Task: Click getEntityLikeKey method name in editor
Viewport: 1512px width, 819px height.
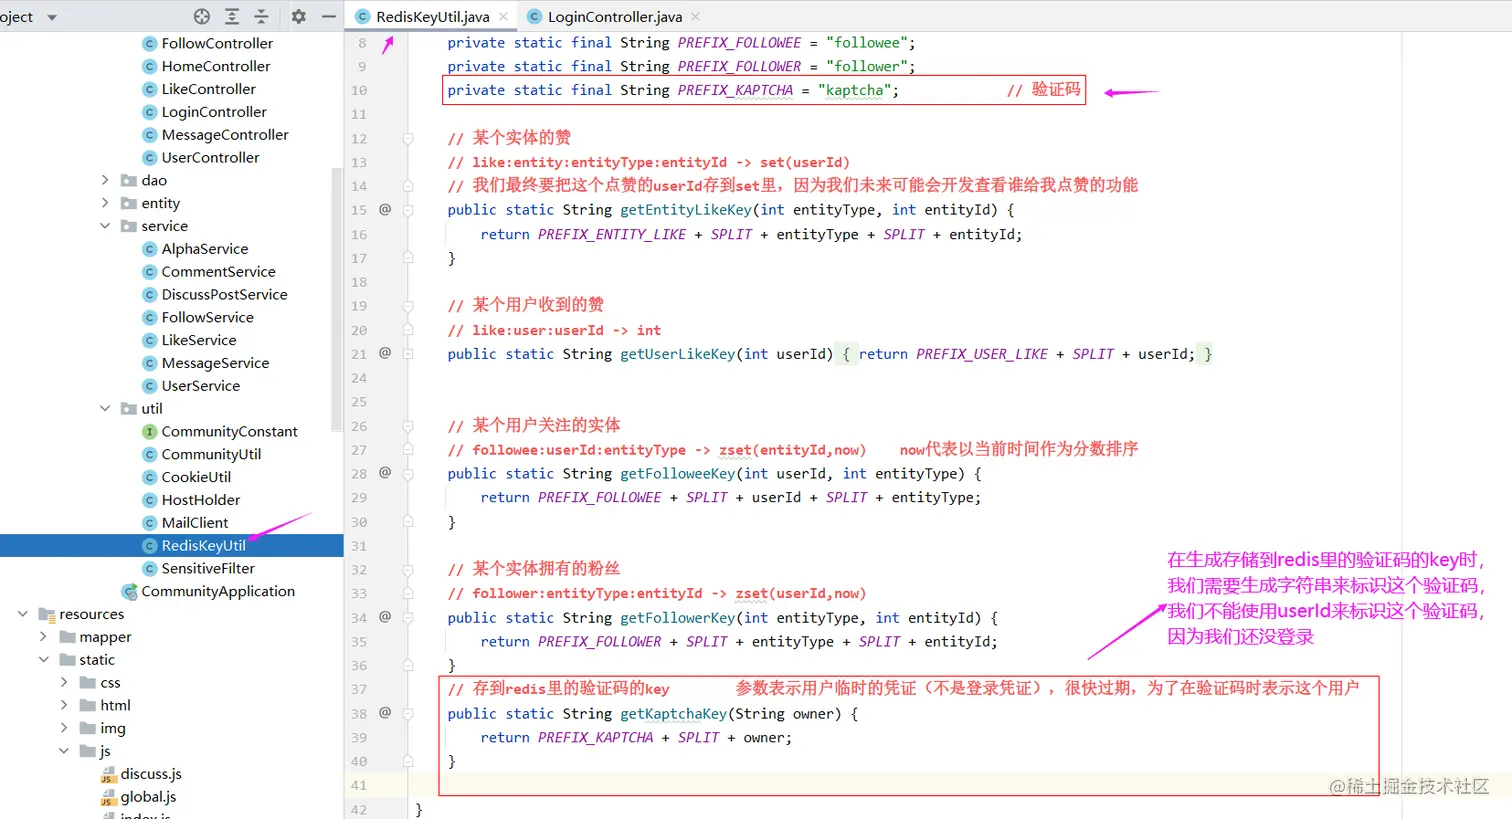Action: (686, 210)
